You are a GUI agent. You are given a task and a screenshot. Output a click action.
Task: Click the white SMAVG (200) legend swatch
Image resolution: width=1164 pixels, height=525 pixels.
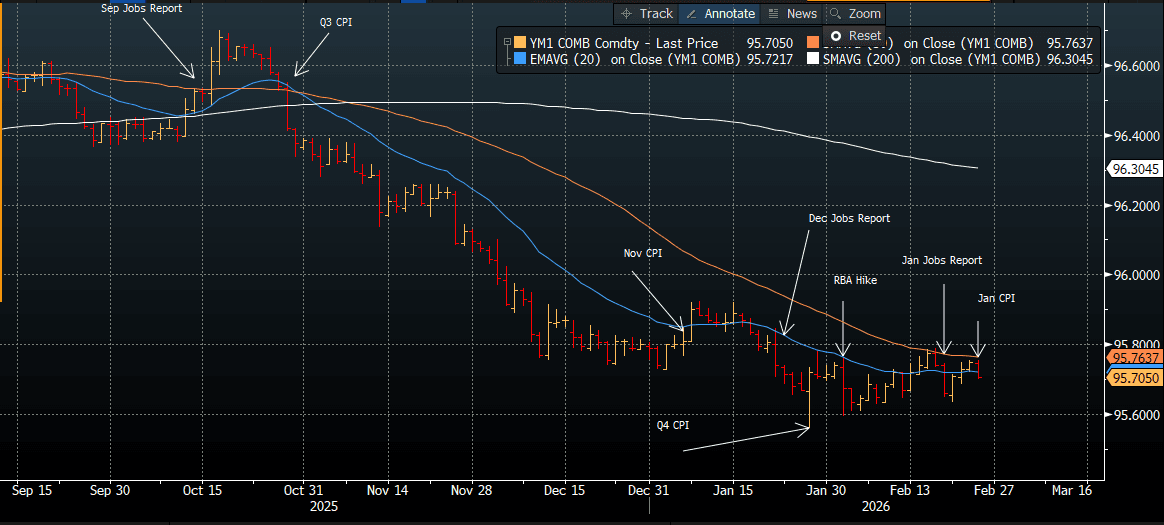point(811,60)
